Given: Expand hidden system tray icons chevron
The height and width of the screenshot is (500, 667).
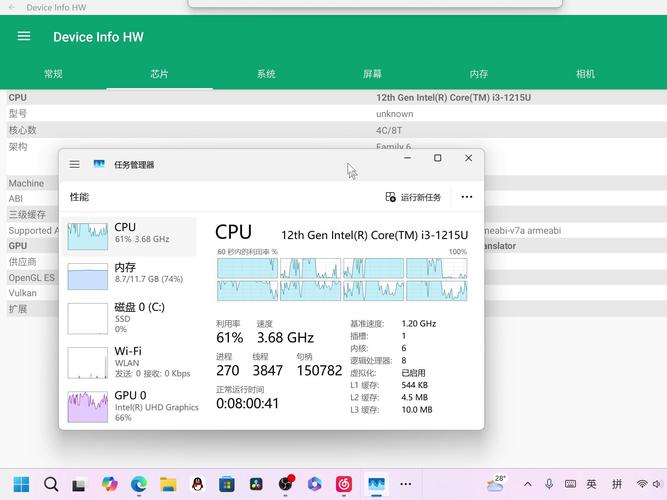Looking at the screenshot, I should [x=527, y=484].
